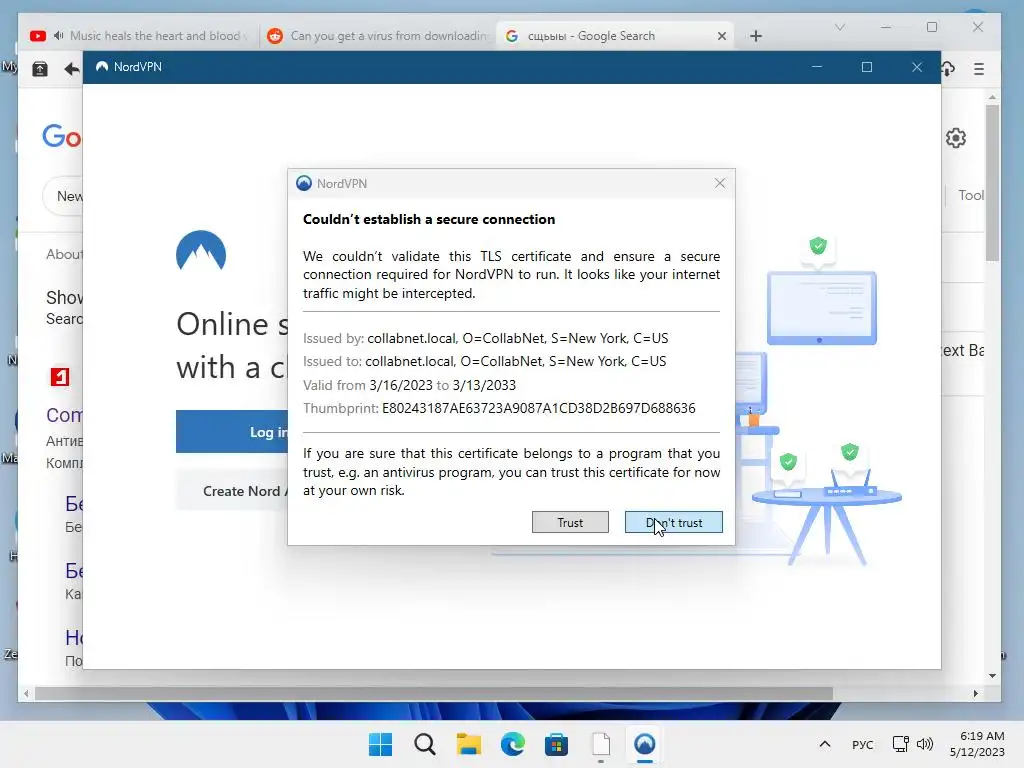Open network status from the system tray
Screen dimensions: 1024x768
coord(901,744)
